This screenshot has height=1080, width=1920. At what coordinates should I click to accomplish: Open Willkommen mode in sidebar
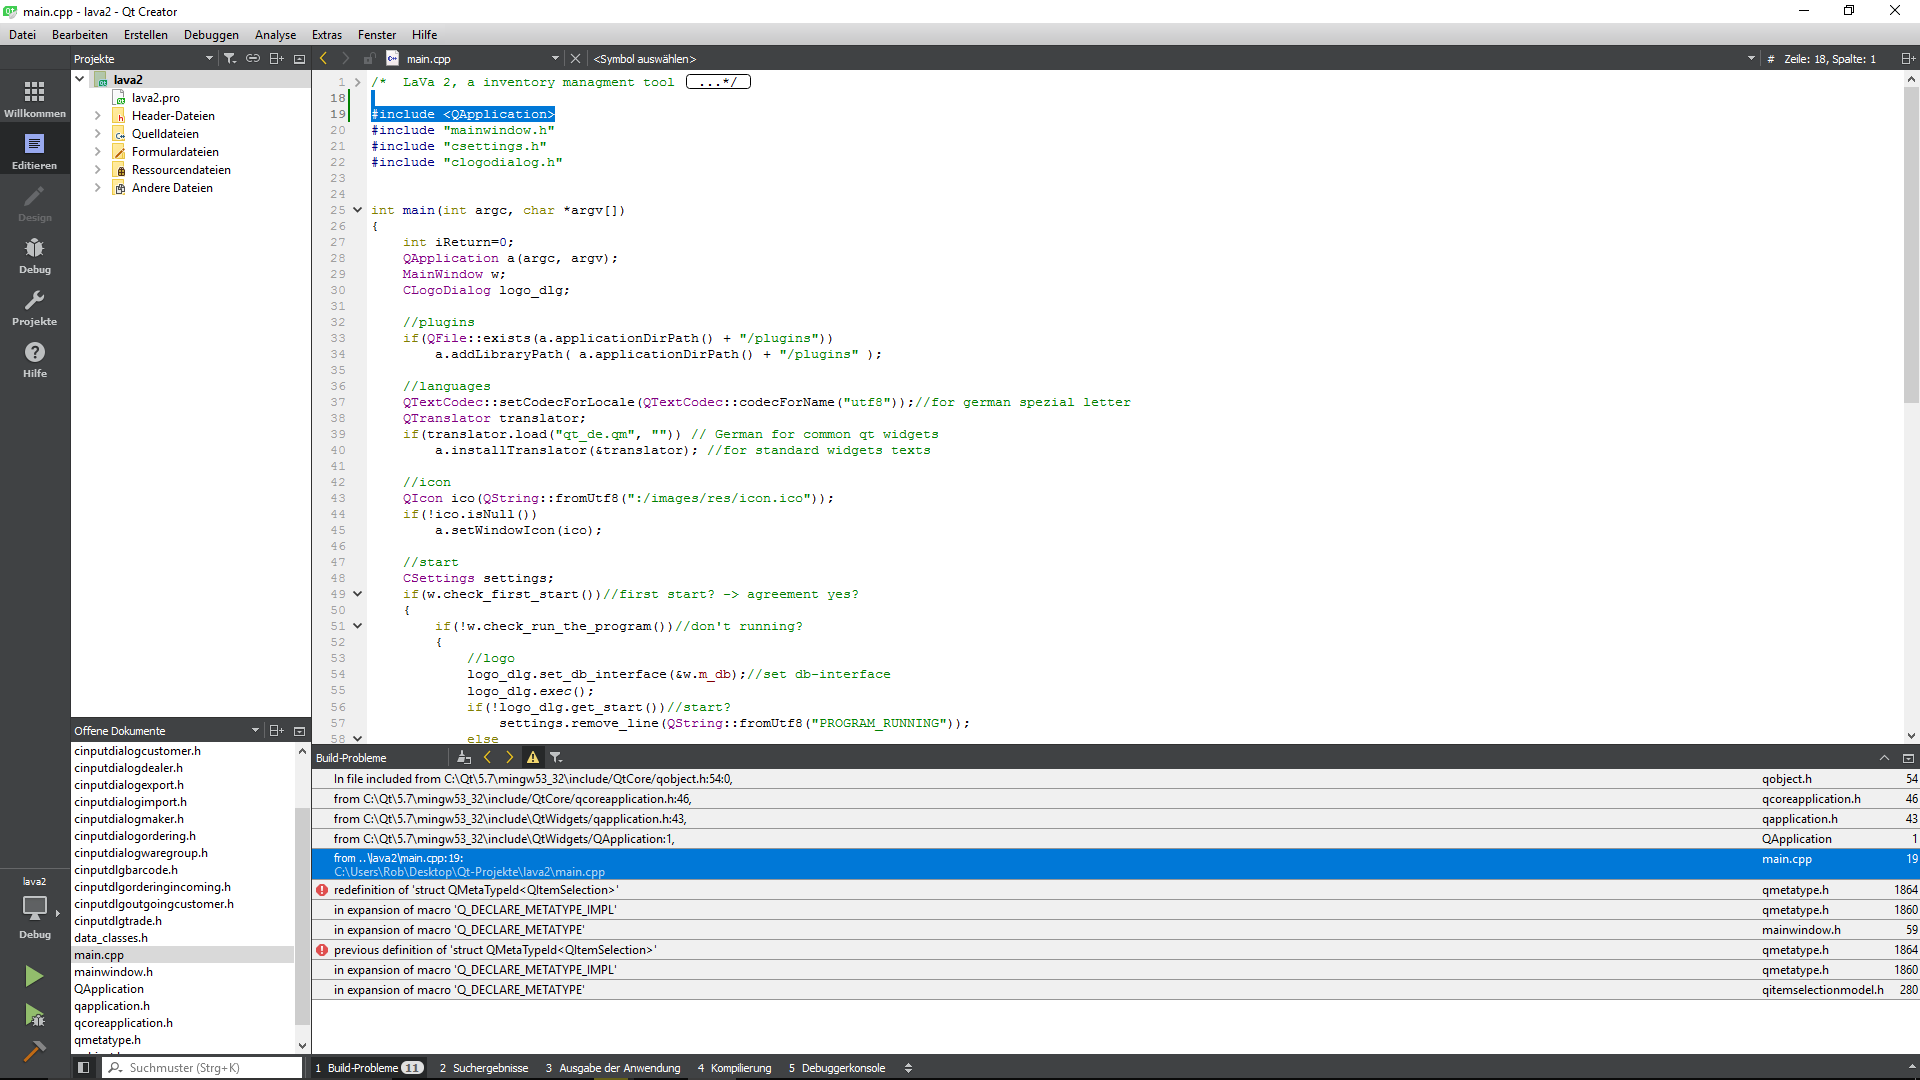click(x=34, y=99)
